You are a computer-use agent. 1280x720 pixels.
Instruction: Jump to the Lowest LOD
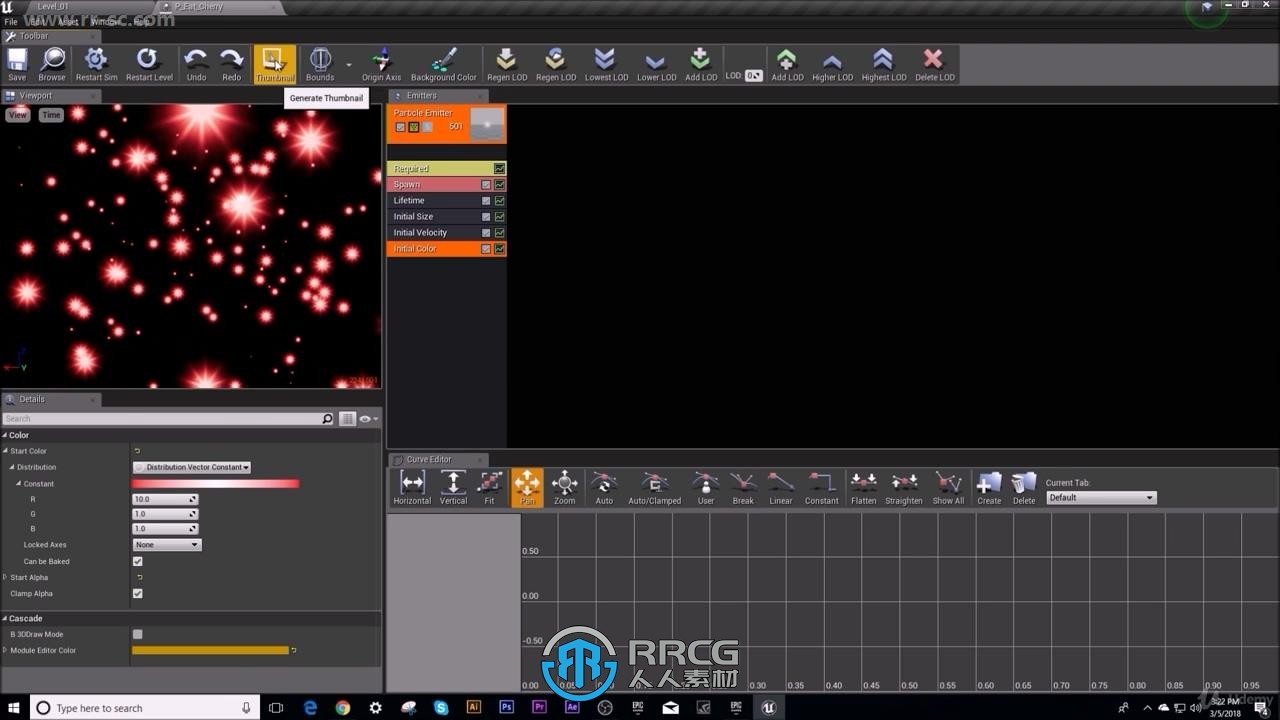click(606, 64)
